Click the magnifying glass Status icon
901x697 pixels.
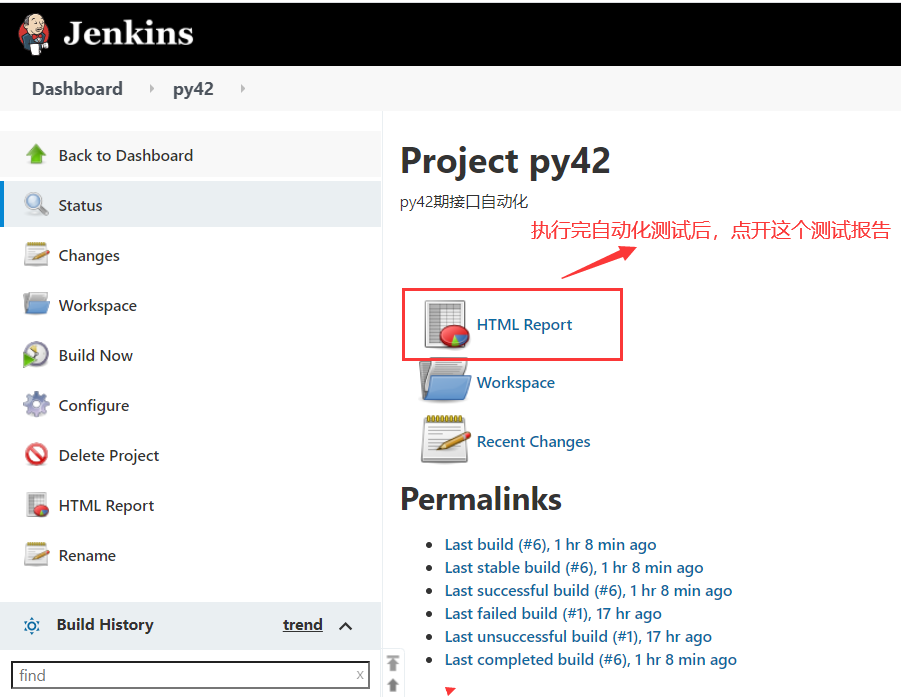(x=36, y=204)
